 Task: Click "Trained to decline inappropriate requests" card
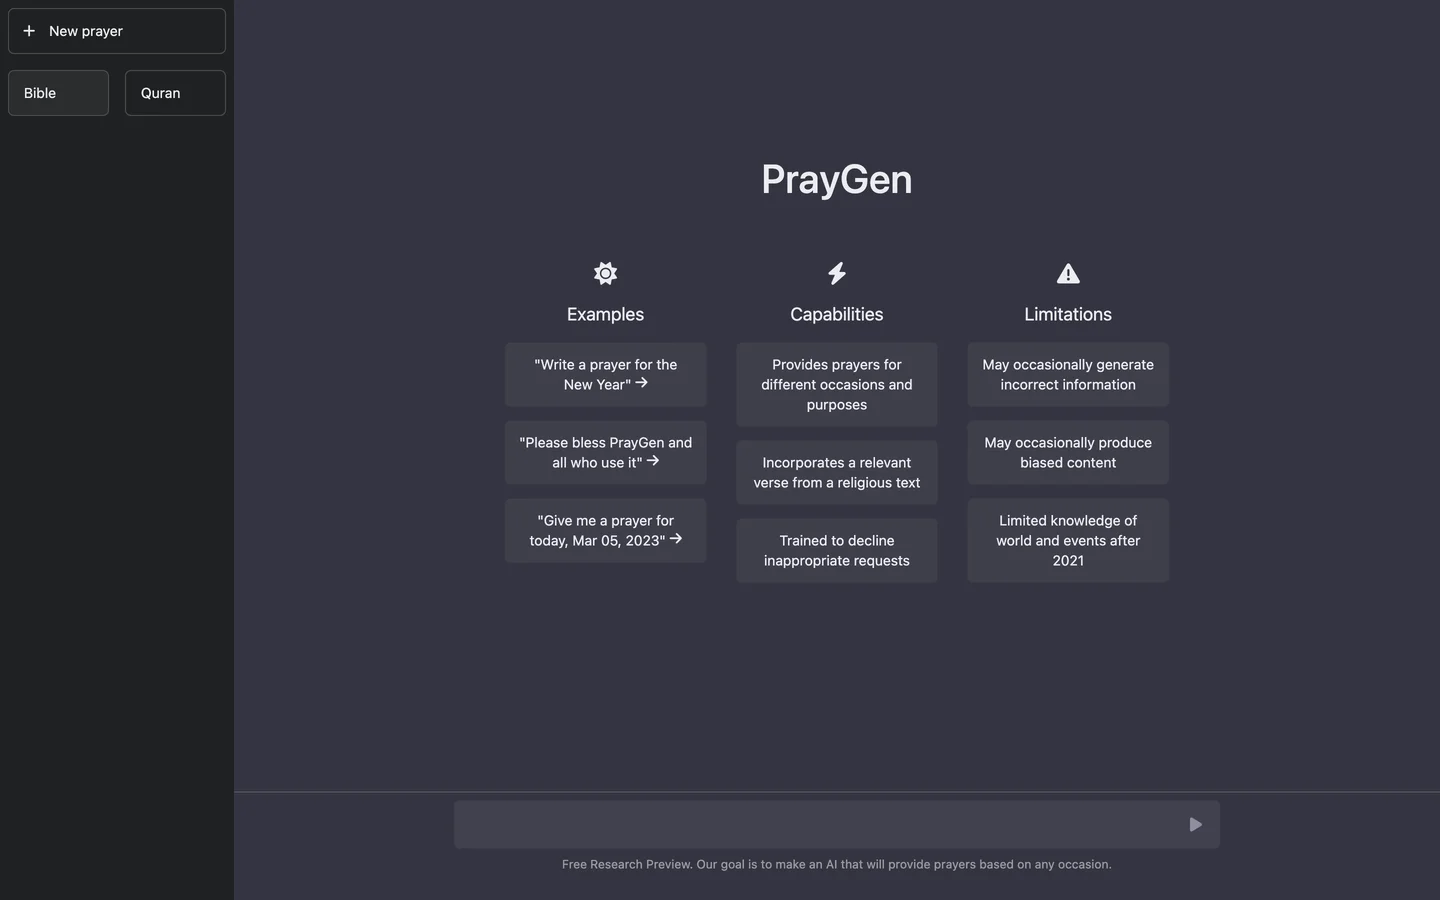(837, 551)
